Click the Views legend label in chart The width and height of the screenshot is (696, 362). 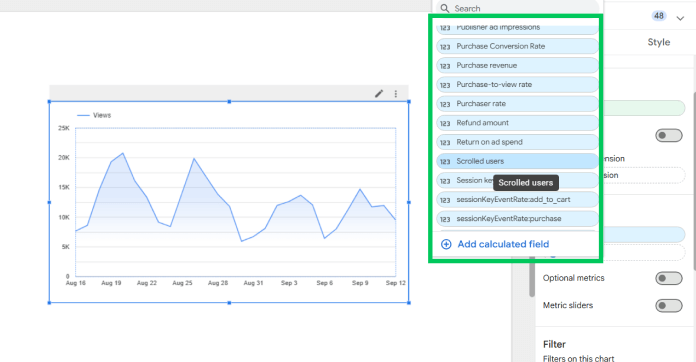102,115
